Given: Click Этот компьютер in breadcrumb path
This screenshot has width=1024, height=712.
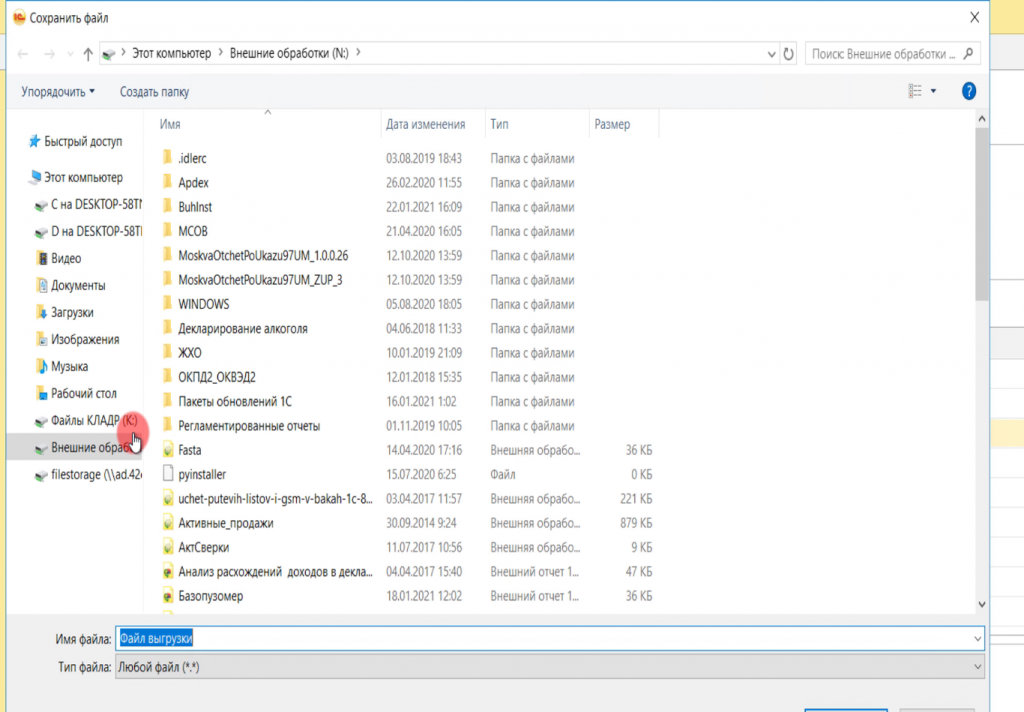Looking at the screenshot, I should click(x=171, y=54).
